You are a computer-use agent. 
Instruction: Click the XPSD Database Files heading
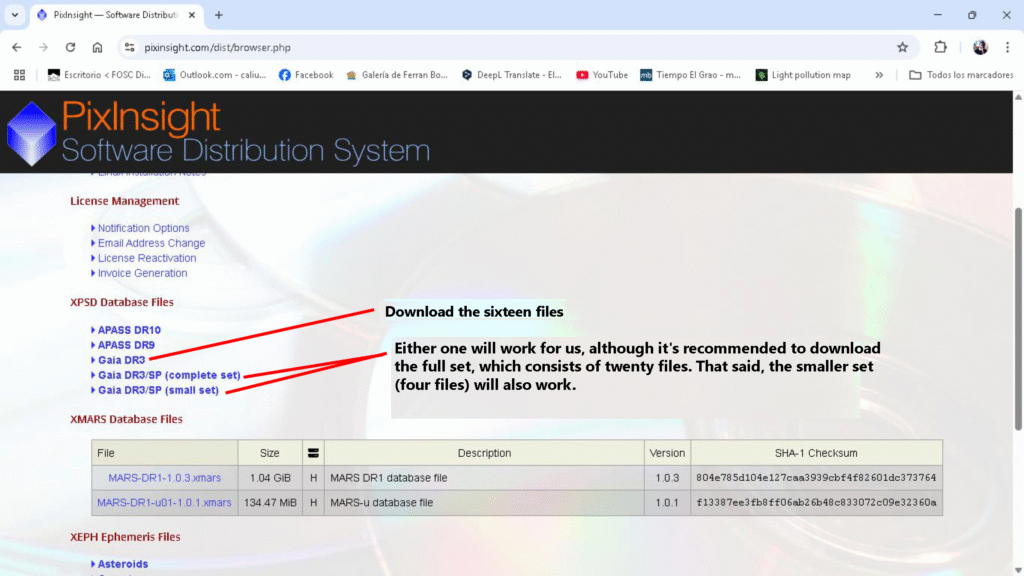pyautogui.click(x=122, y=302)
